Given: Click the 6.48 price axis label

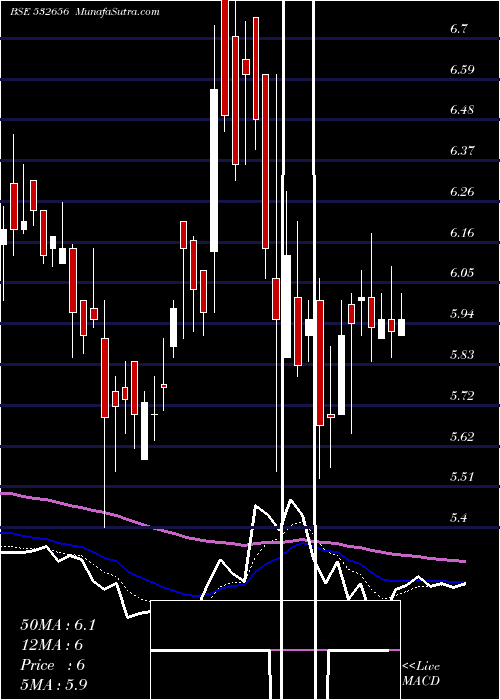Looking at the screenshot, I should coord(462,110).
